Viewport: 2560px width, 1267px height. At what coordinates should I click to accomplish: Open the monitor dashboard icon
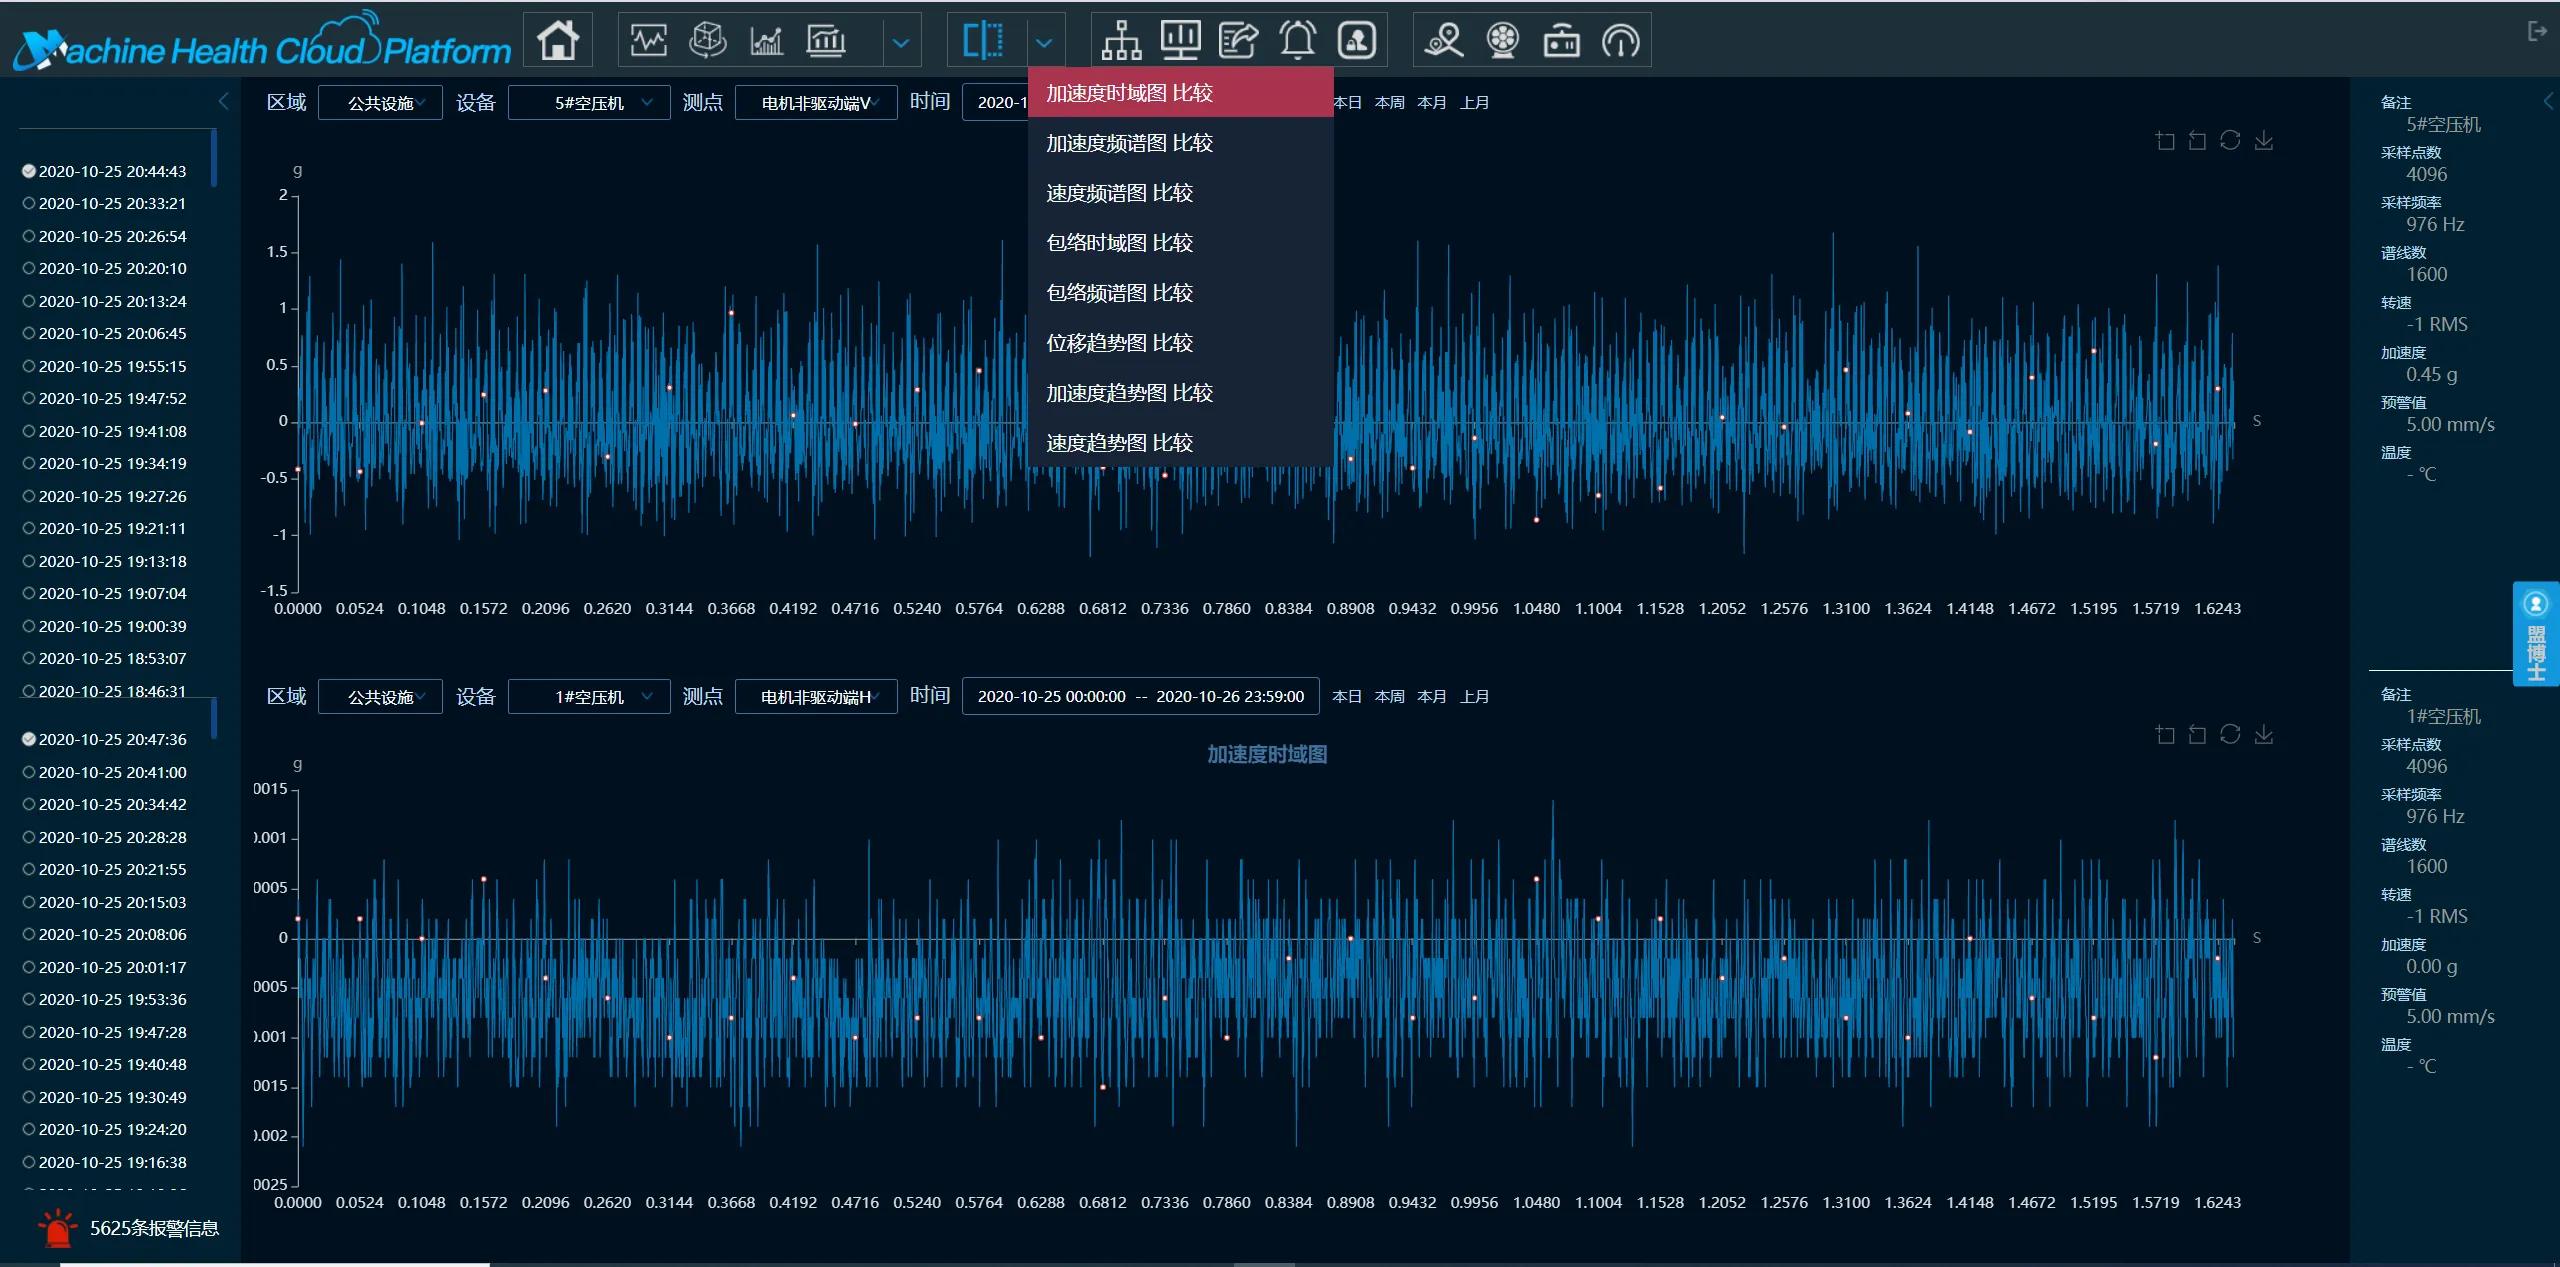pos(1180,41)
